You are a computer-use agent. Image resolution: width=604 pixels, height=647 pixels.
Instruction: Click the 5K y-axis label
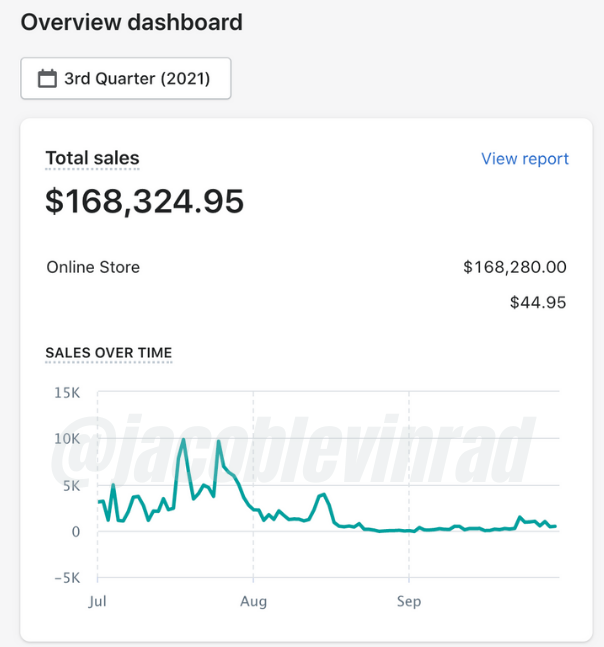coord(71,486)
